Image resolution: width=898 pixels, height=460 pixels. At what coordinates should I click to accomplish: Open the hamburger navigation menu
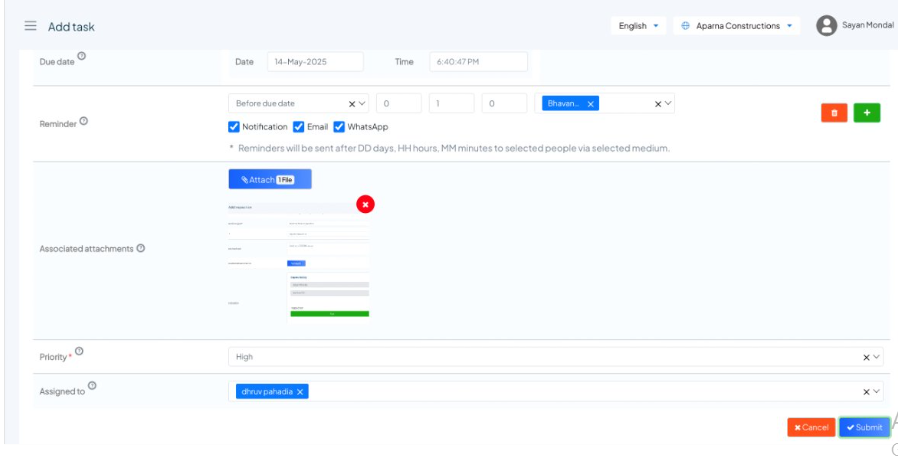tap(30, 26)
